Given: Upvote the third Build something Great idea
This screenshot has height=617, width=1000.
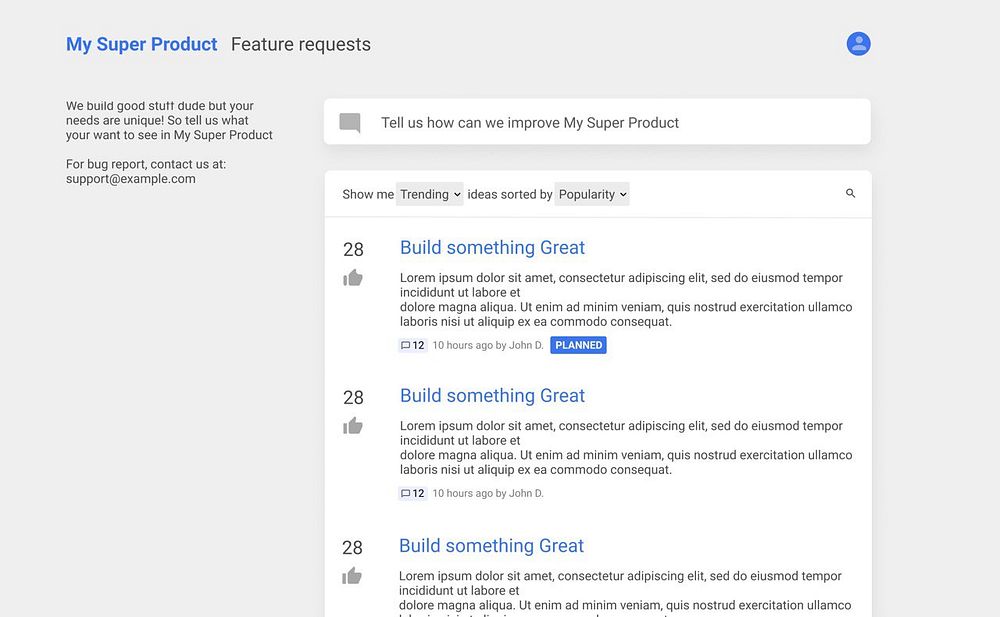Looking at the screenshot, I should tap(352, 576).
